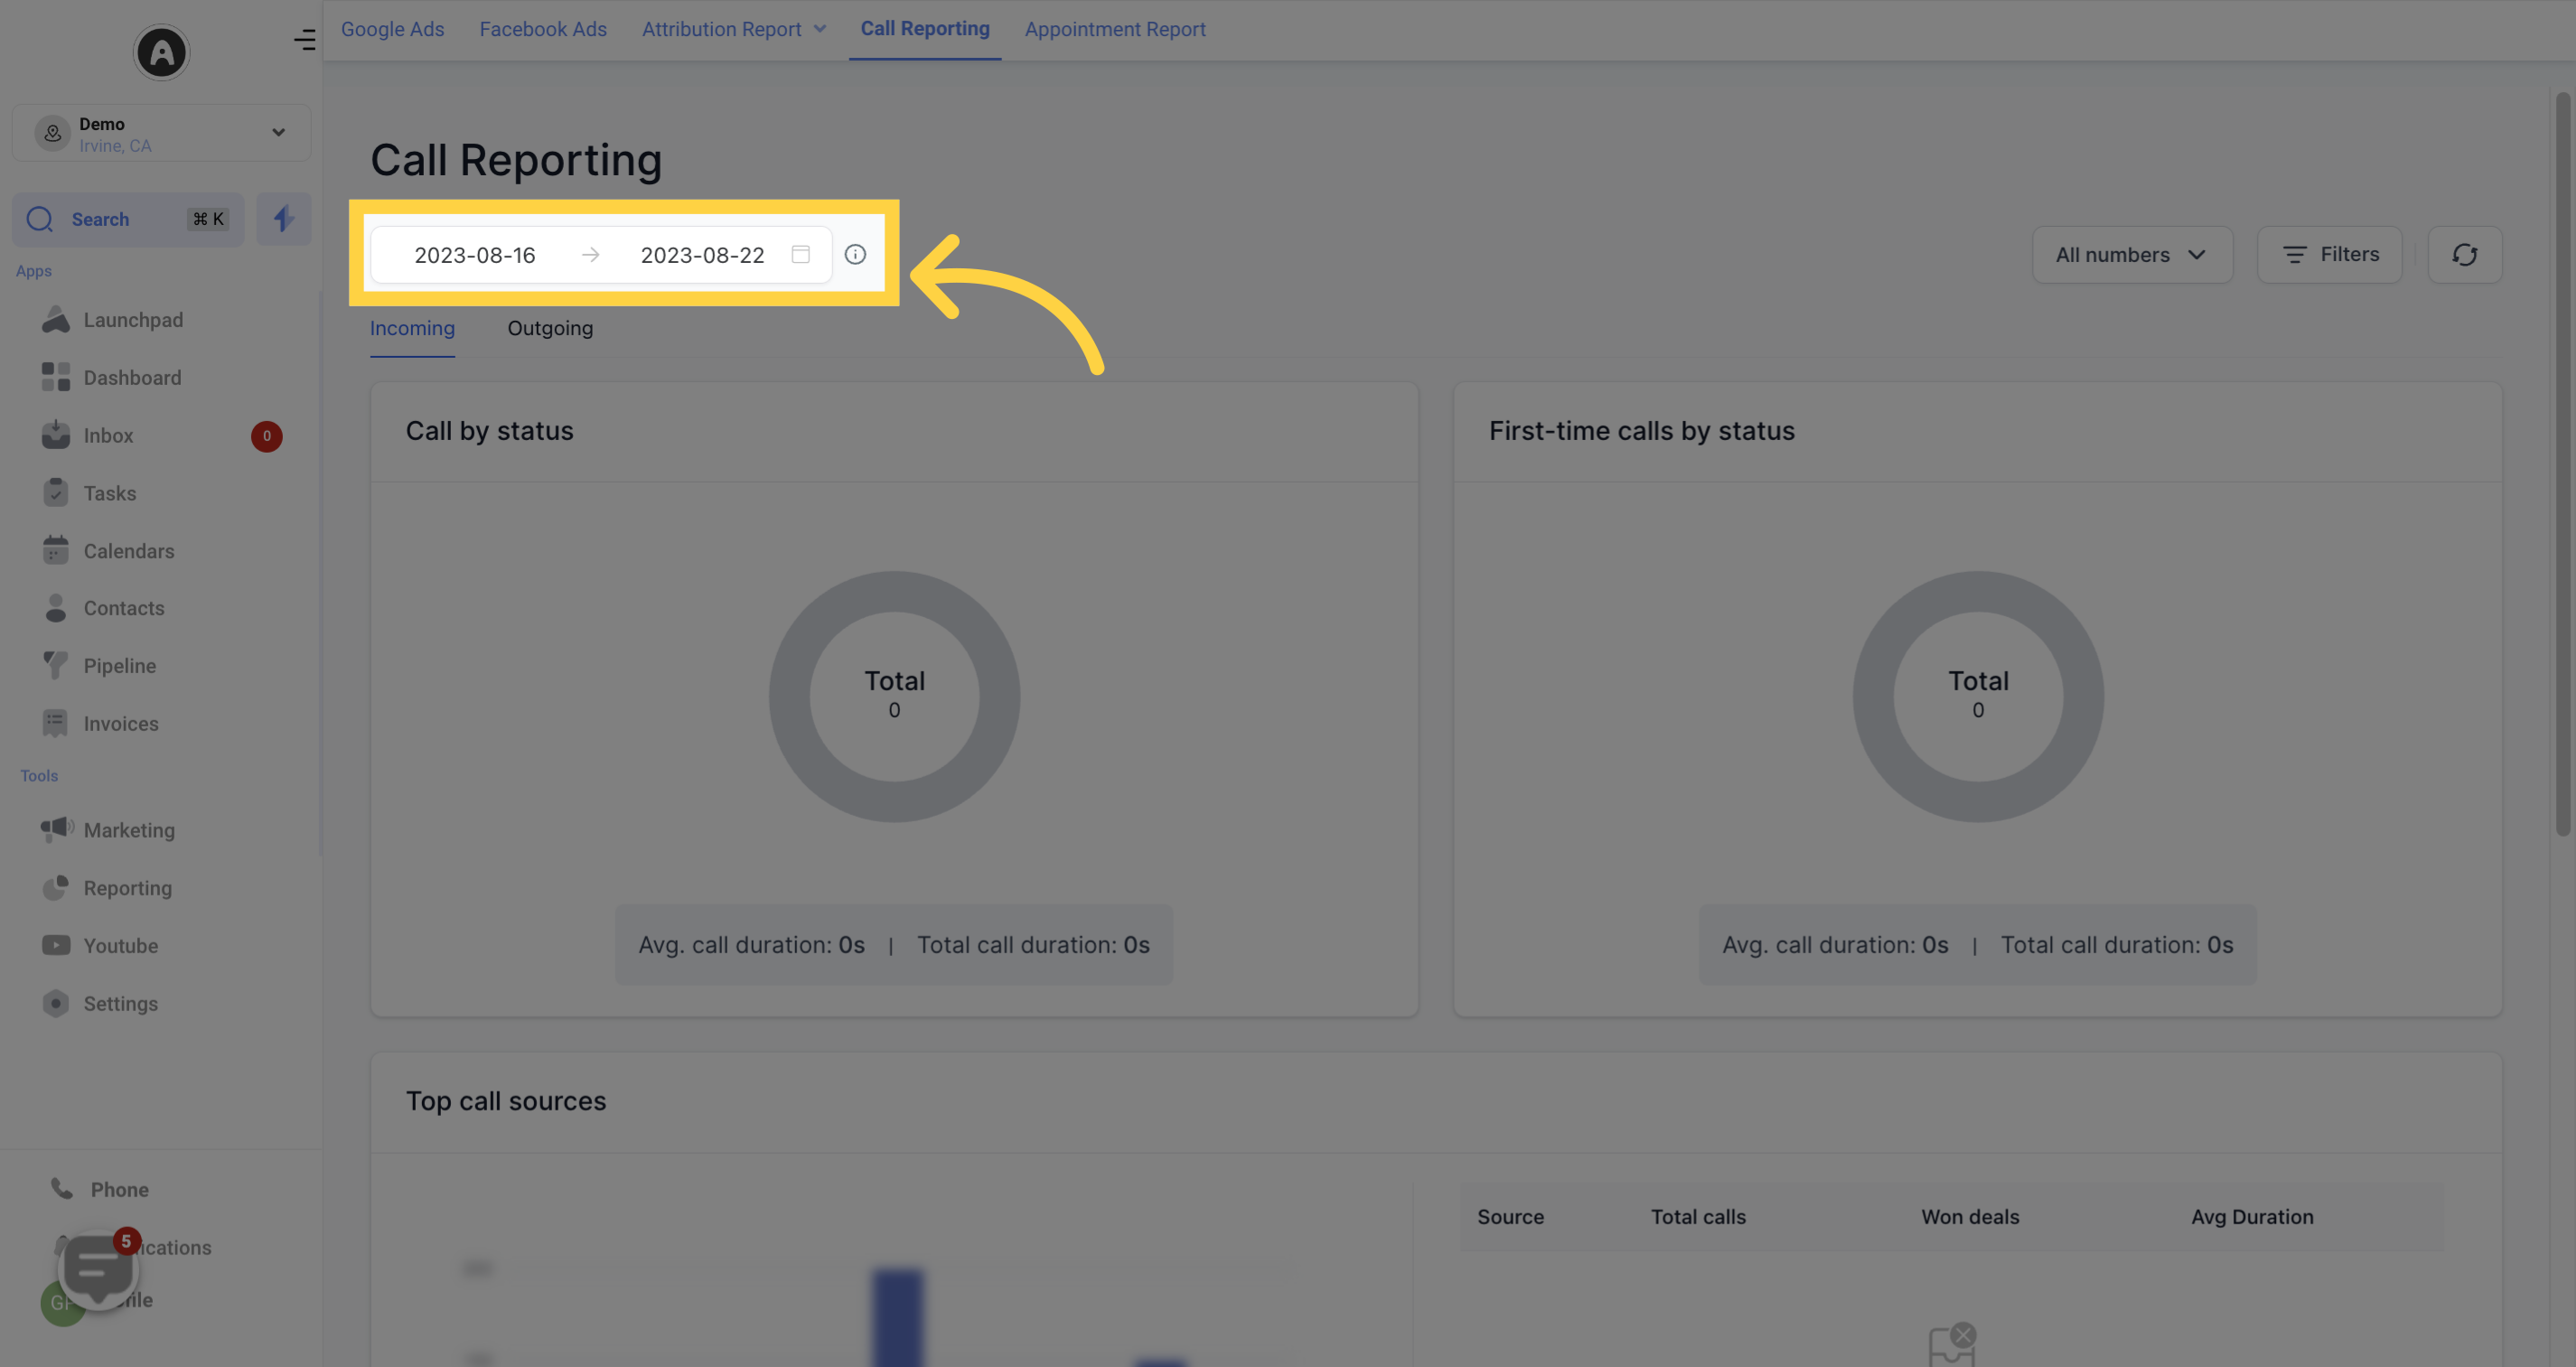Image resolution: width=2576 pixels, height=1367 pixels.
Task: Click the Inbox notification badge
Action: point(267,436)
